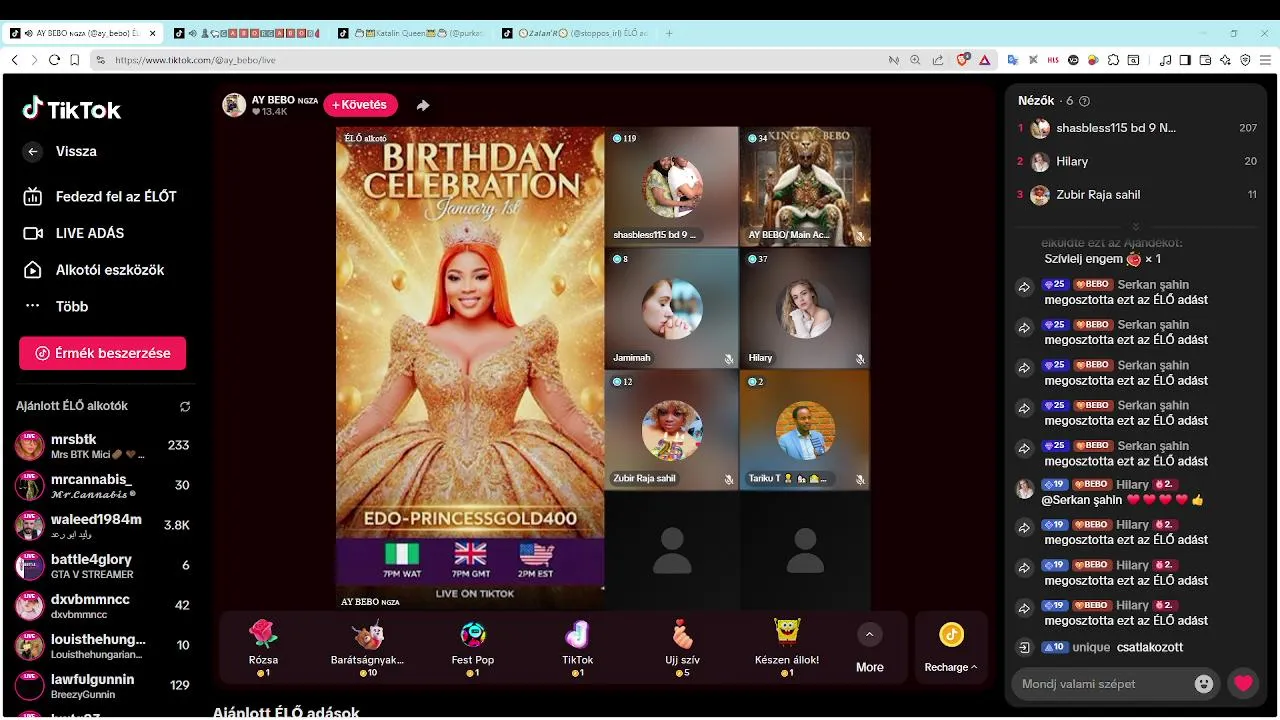
Task: Click muted mic icon on Tariku T tile
Action: coord(860,480)
